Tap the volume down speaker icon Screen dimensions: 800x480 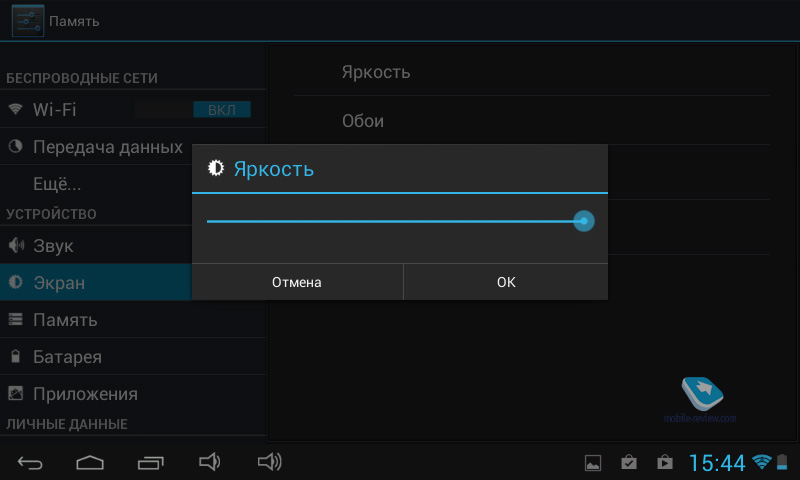tap(210, 462)
